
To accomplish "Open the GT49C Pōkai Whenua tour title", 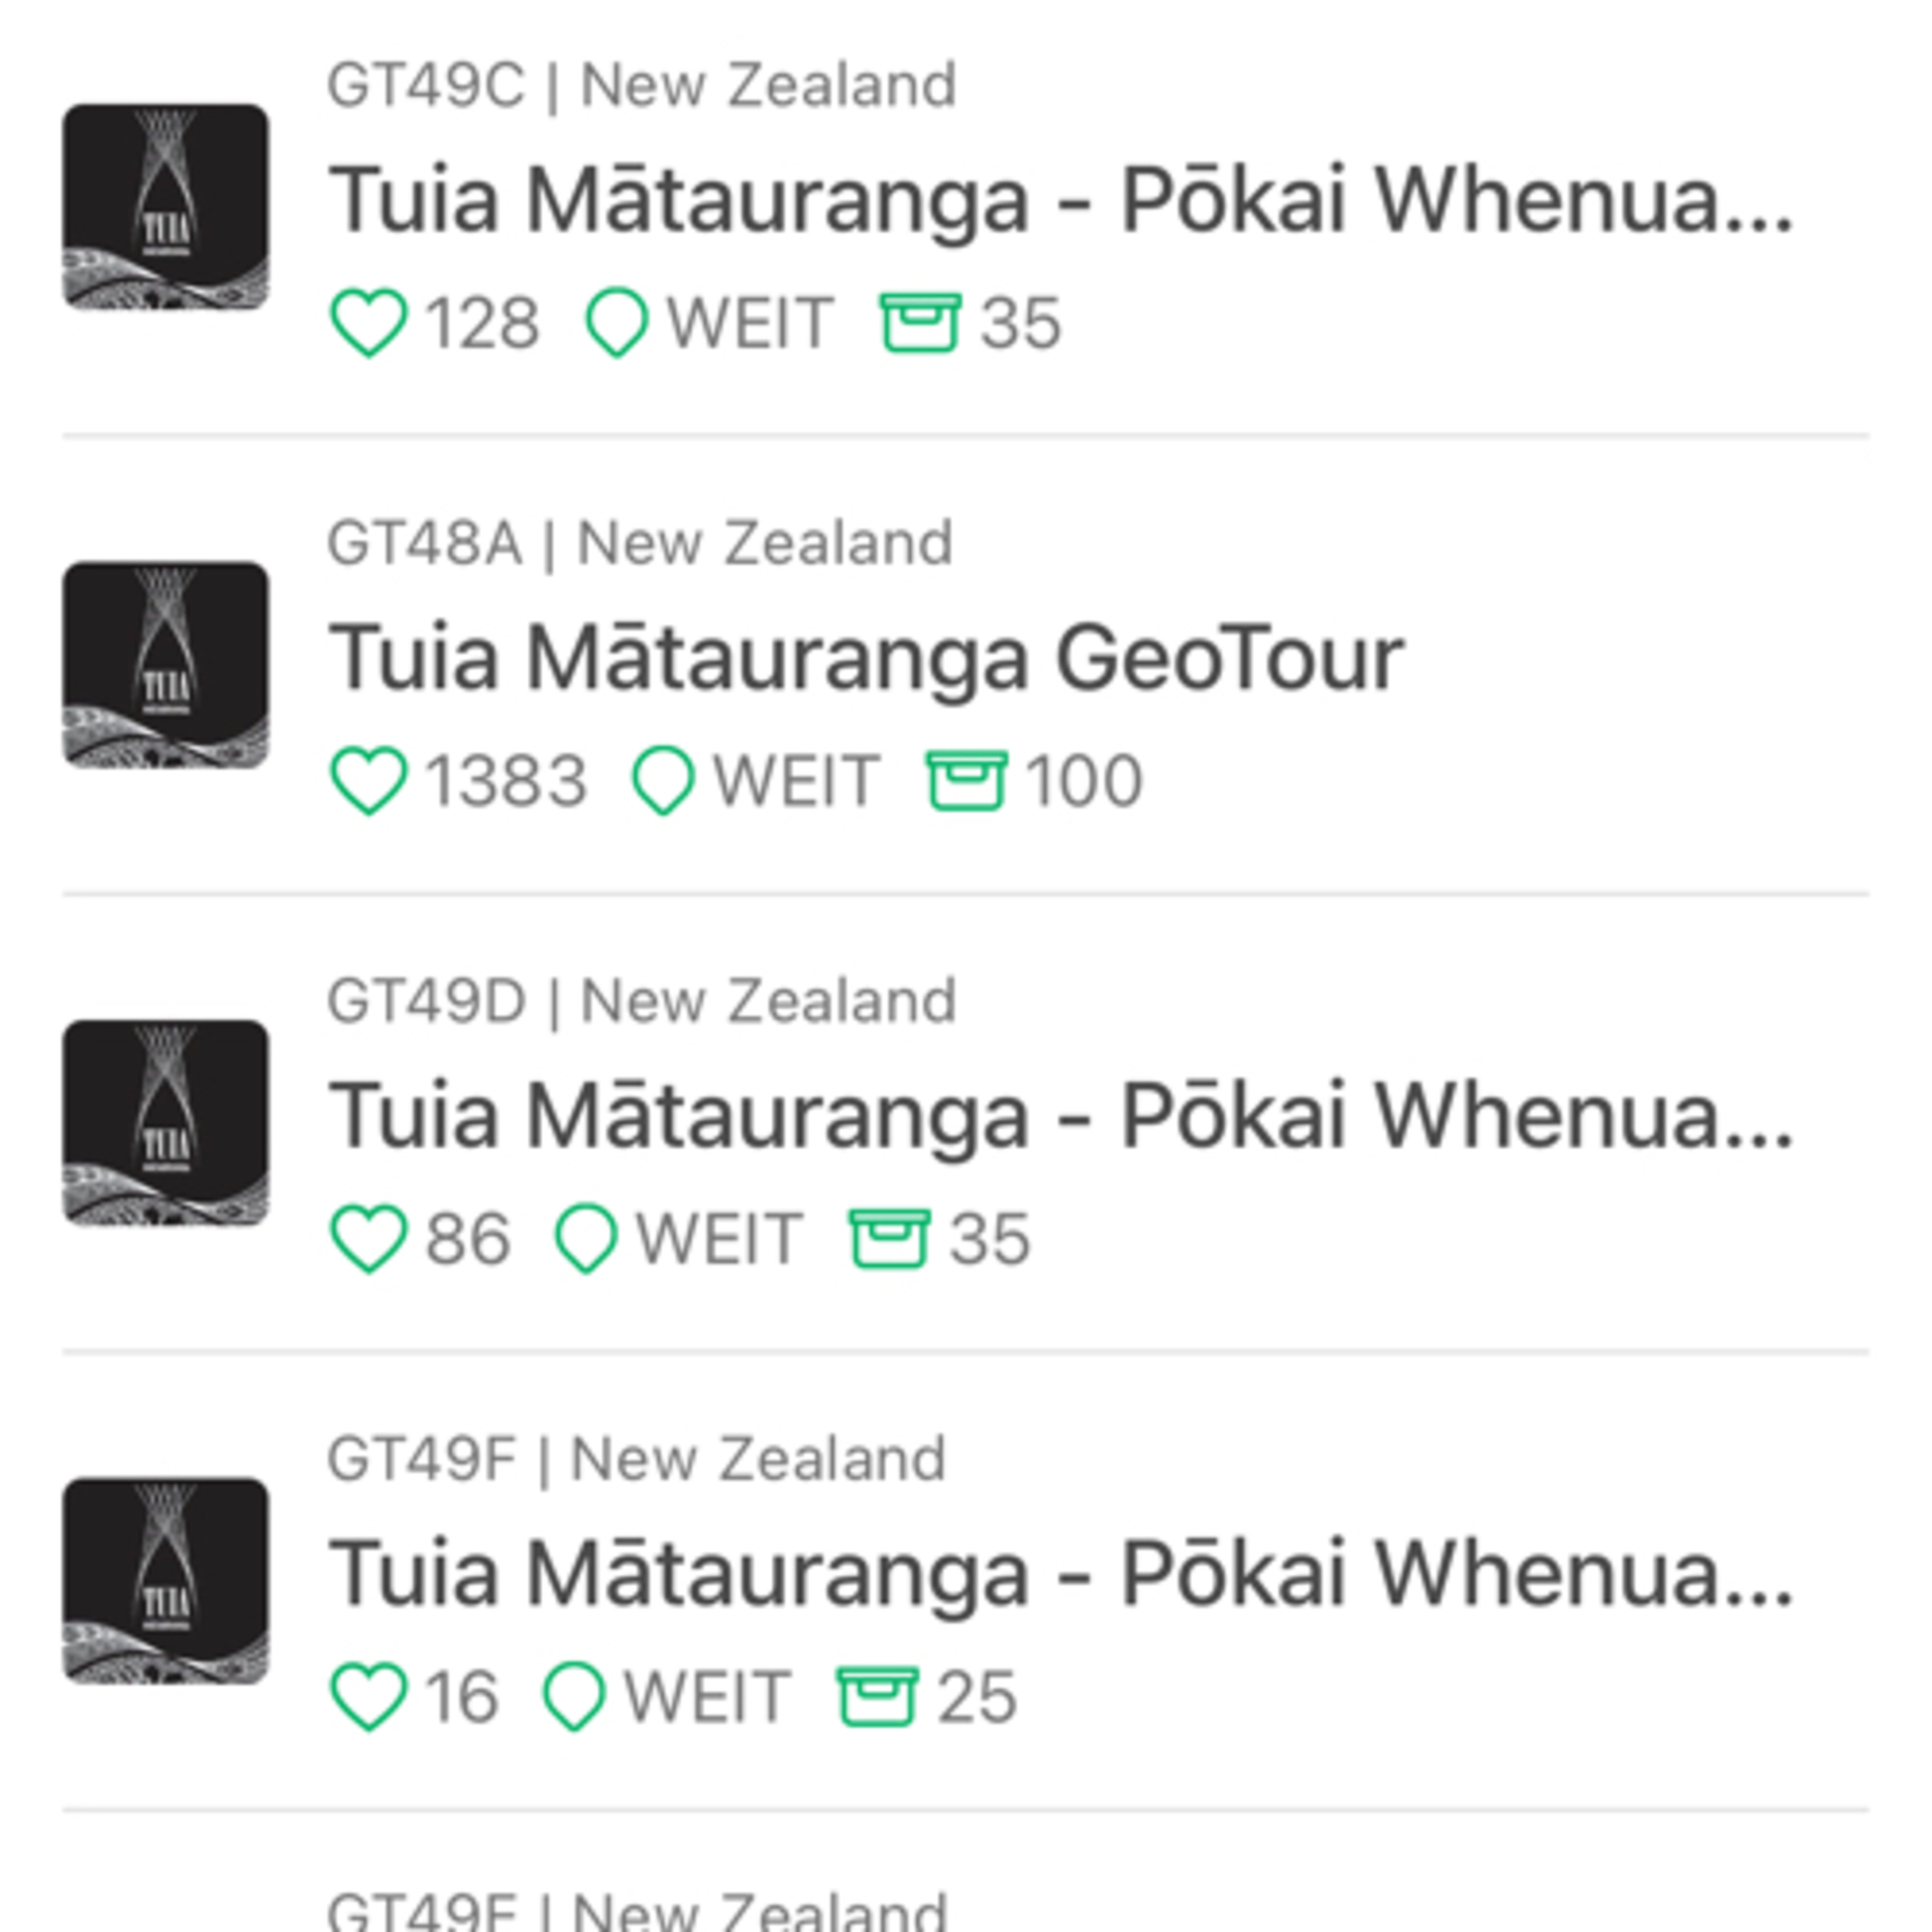I will click(1060, 200).
